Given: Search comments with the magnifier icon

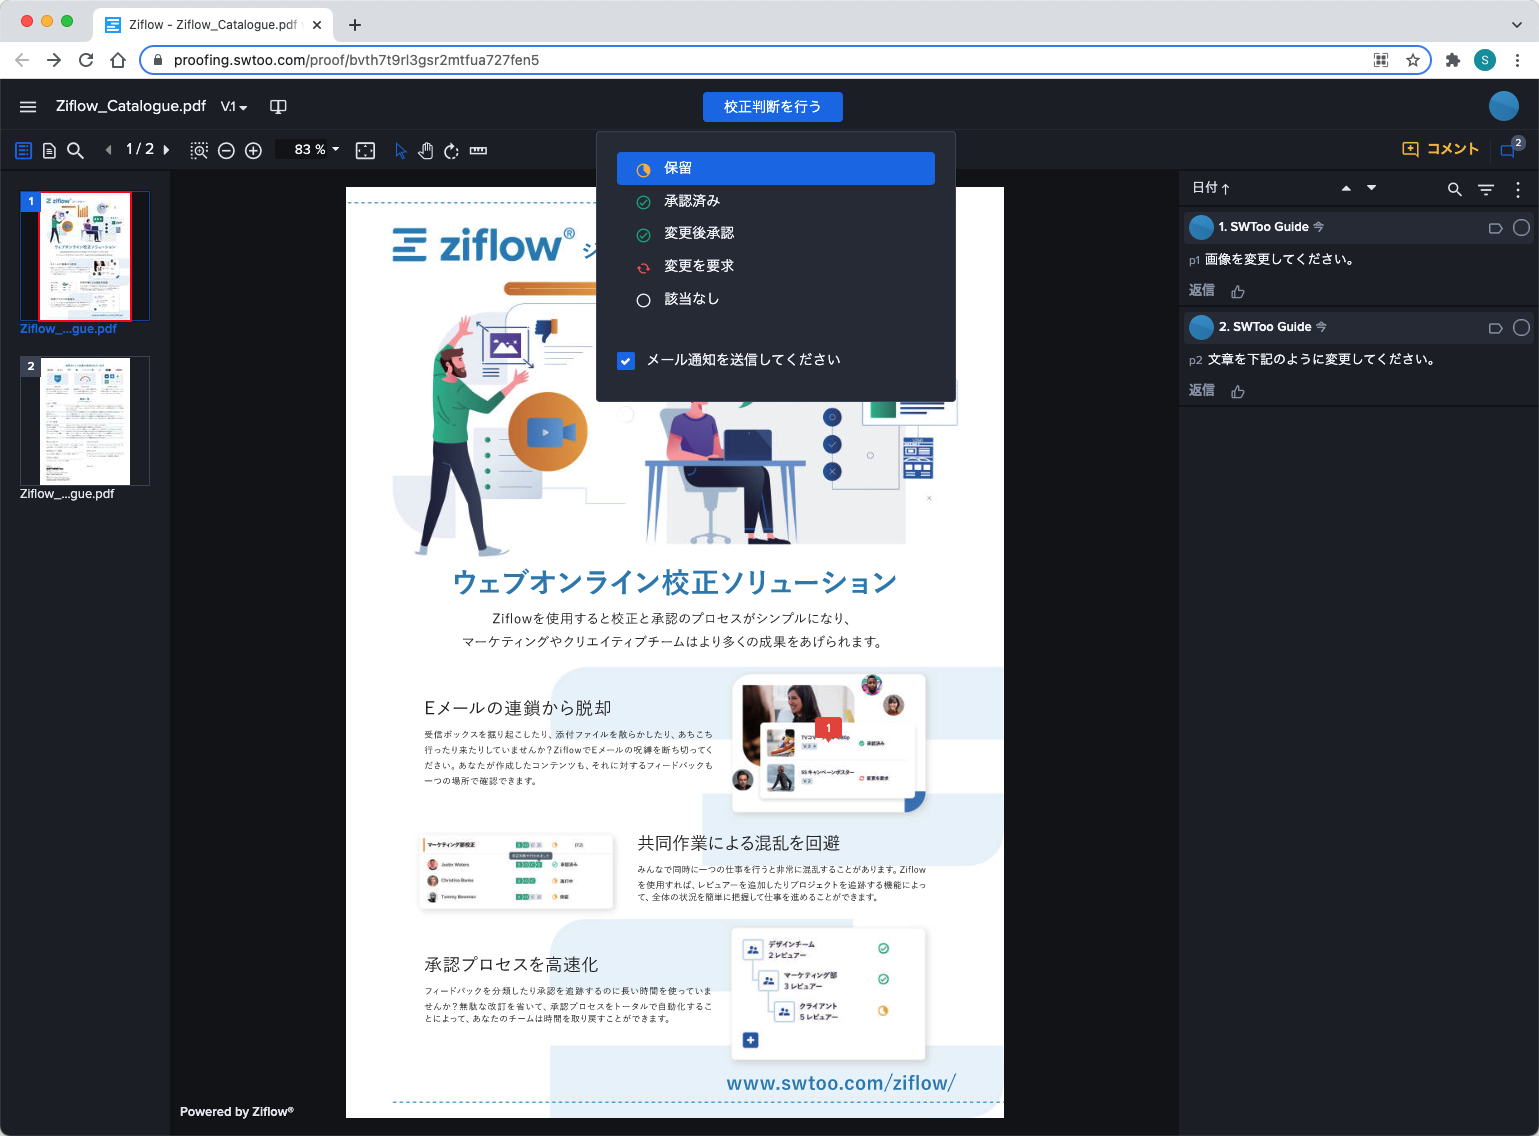Looking at the screenshot, I should (x=1455, y=189).
